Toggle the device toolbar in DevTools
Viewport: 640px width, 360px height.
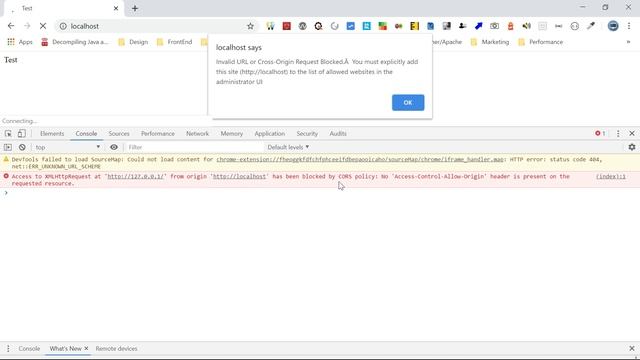pyautogui.click(x=22, y=133)
